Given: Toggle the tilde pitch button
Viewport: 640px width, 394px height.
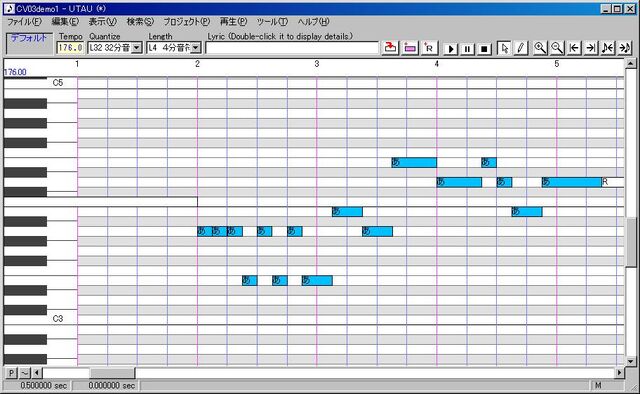Looking at the screenshot, I should click(25, 373).
